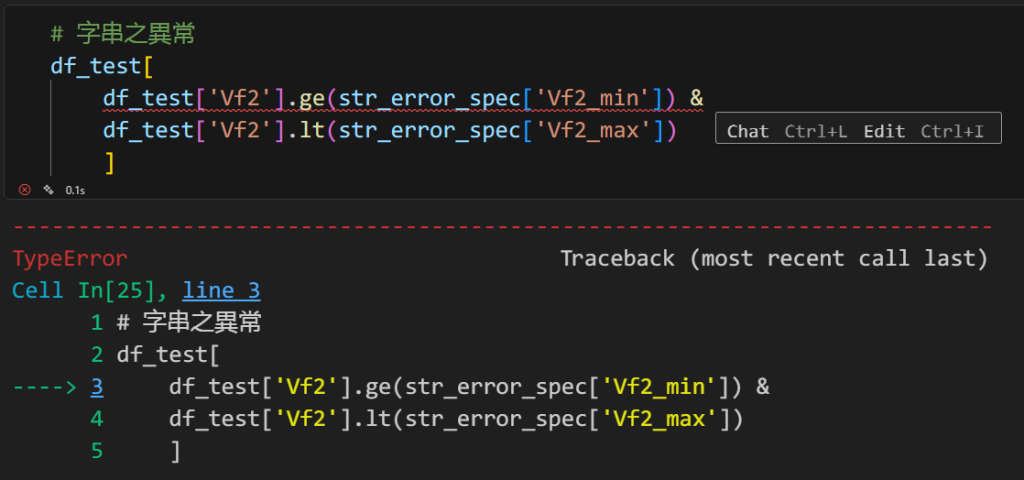Select the red TypeError label in the output

70,259
